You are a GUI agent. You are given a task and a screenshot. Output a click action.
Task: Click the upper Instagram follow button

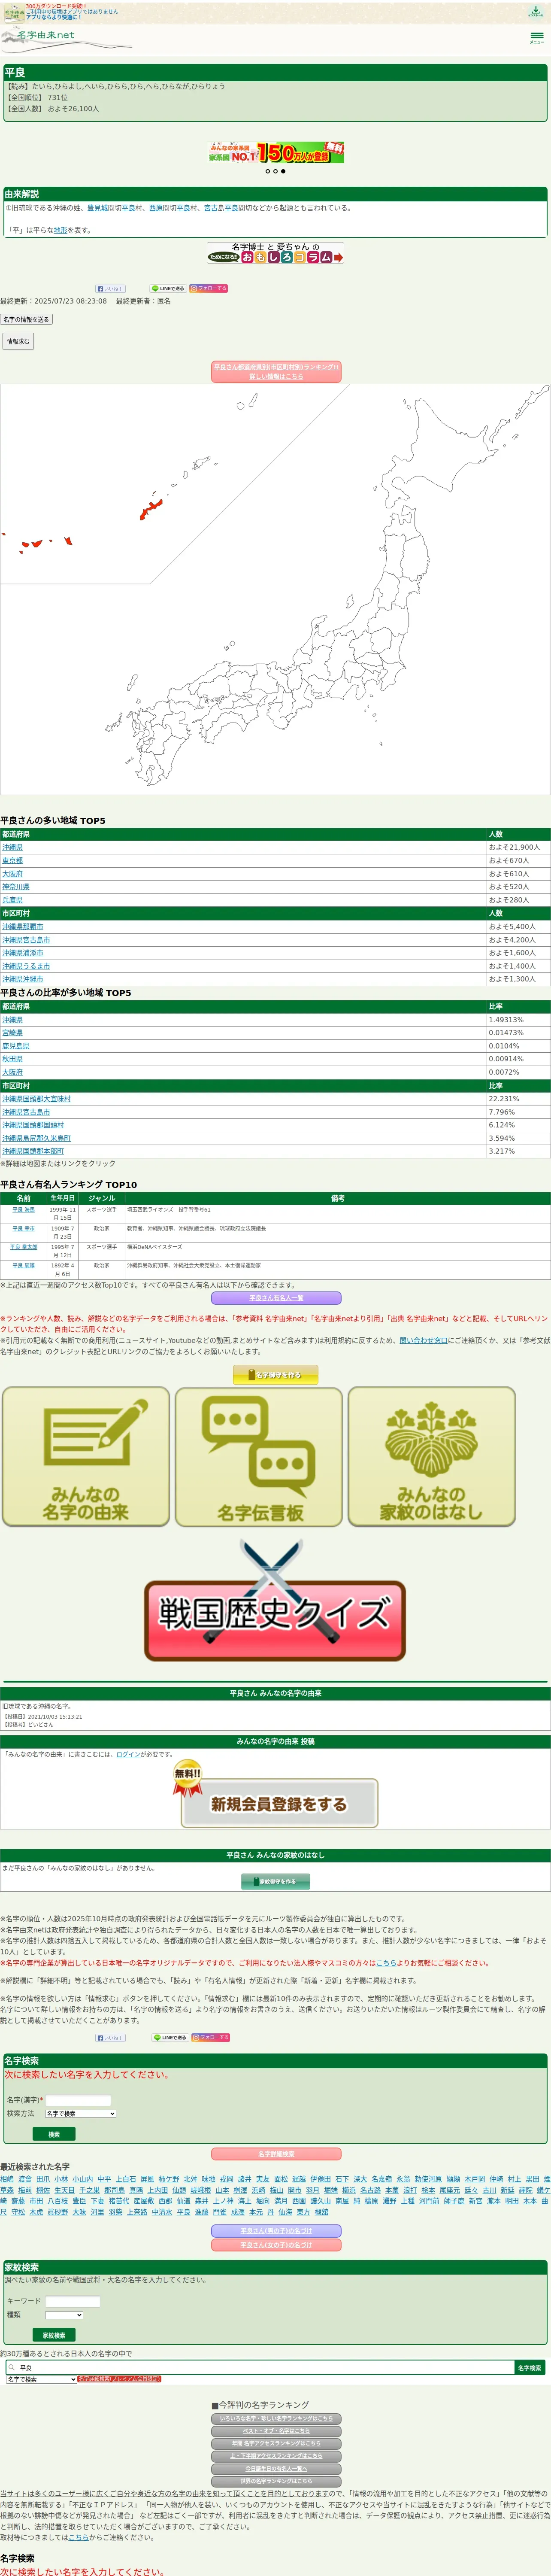(209, 288)
